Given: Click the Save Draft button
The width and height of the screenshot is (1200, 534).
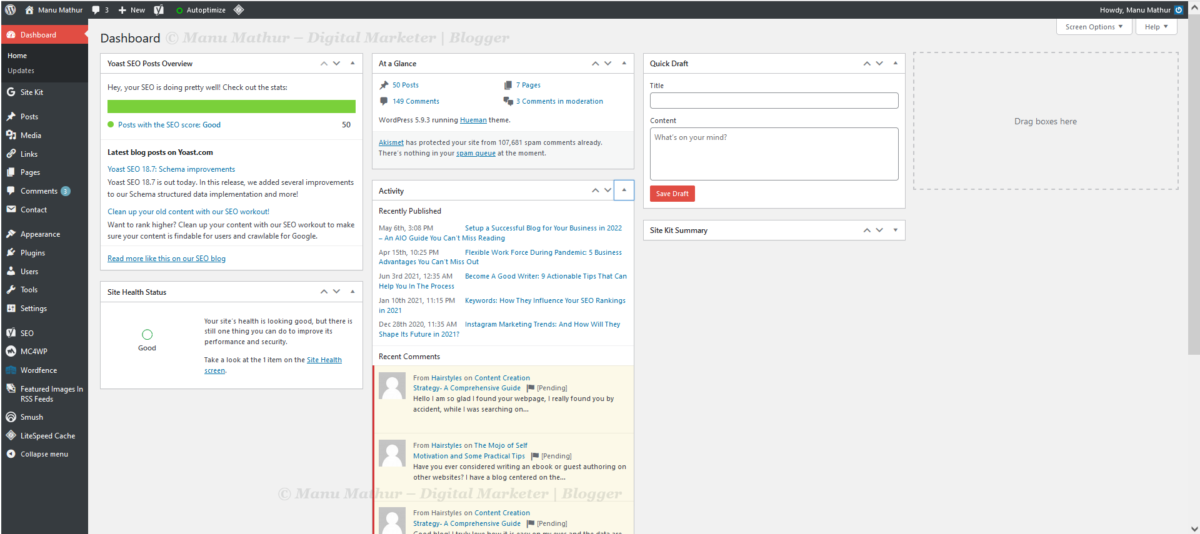Looking at the screenshot, I should 672,194.
